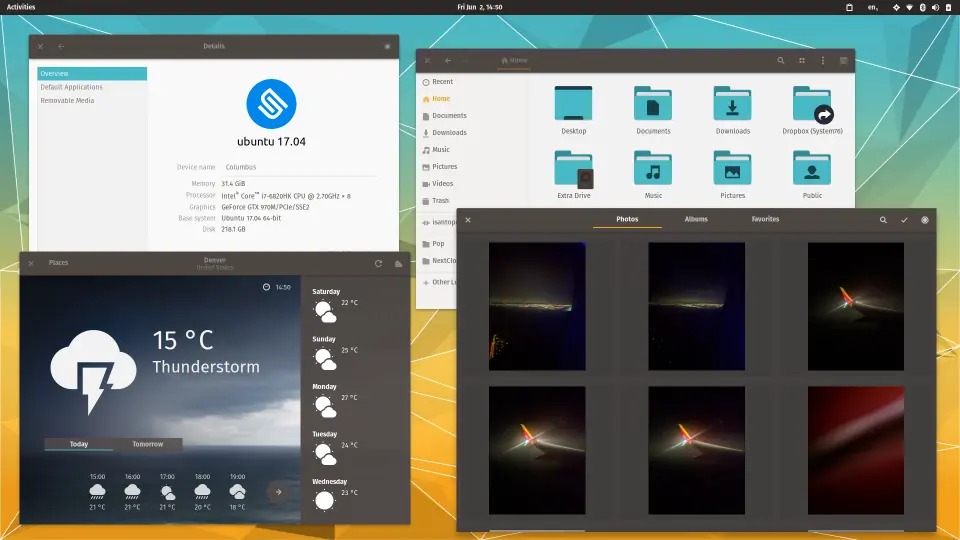
Task: Switch forecast to Tomorrow
Action: point(147,444)
